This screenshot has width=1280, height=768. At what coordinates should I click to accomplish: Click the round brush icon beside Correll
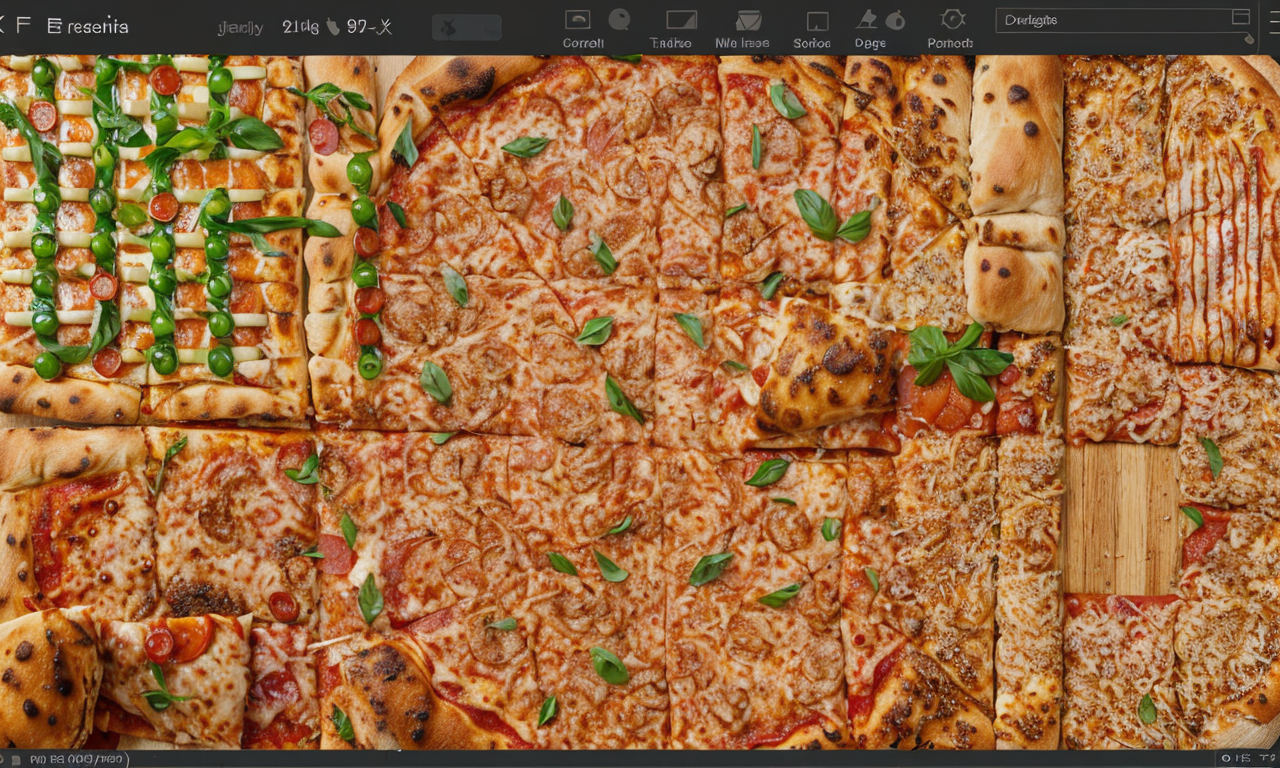coord(622,17)
